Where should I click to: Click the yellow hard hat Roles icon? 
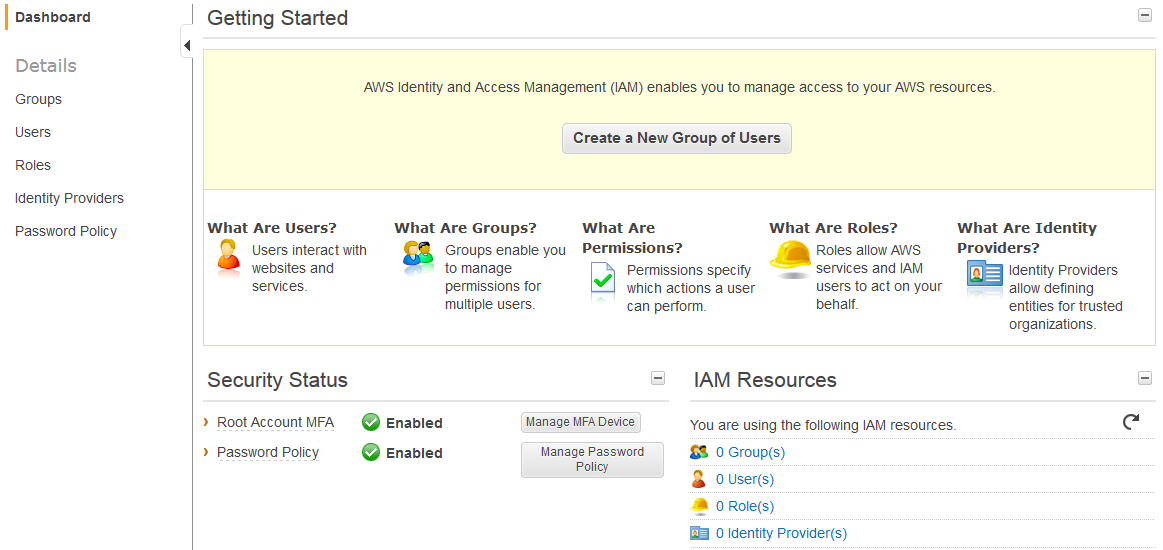click(790, 257)
